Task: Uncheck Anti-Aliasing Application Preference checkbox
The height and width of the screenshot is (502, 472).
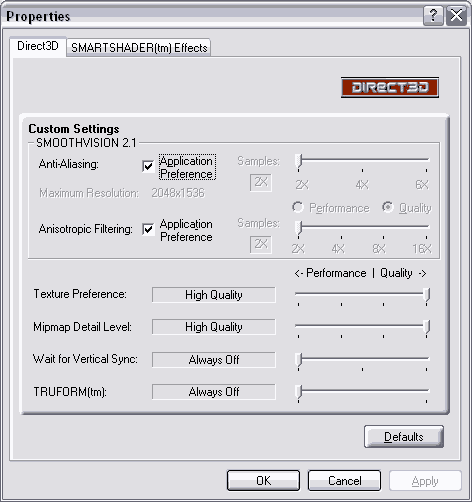Action: point(148,166)
